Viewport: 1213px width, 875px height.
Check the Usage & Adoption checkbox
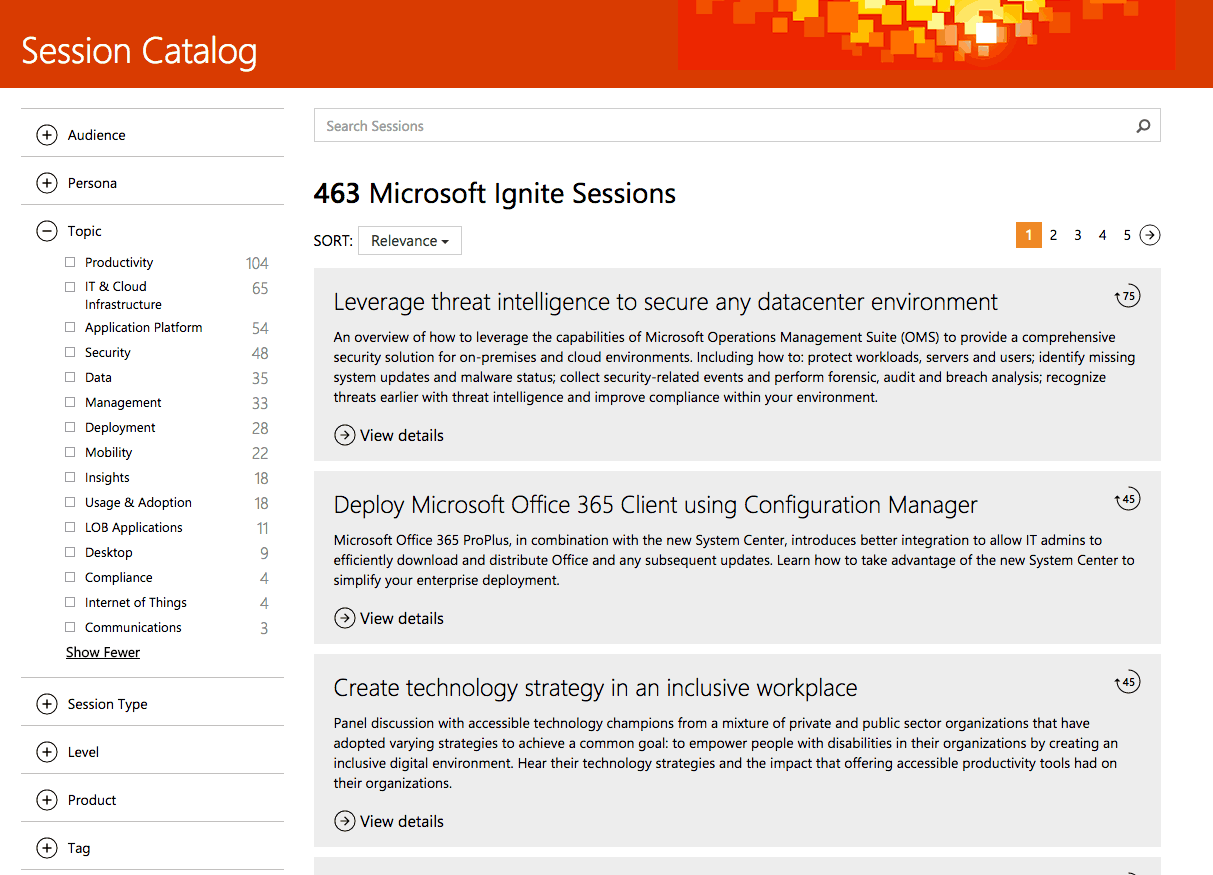coord(70,502)
